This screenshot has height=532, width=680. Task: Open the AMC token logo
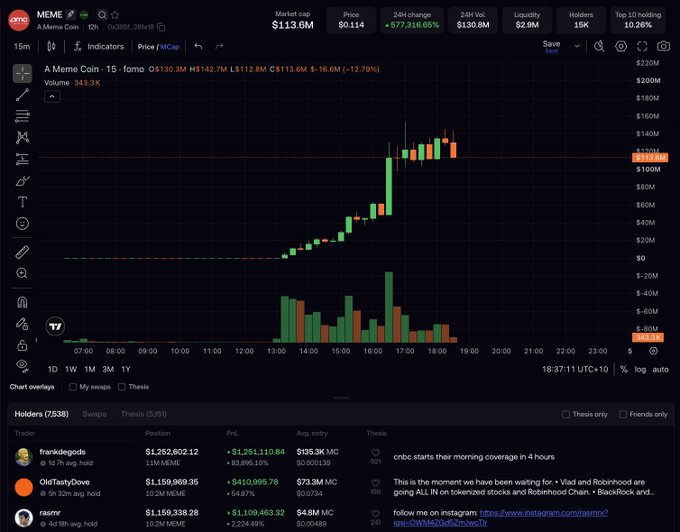click(19, 20)
